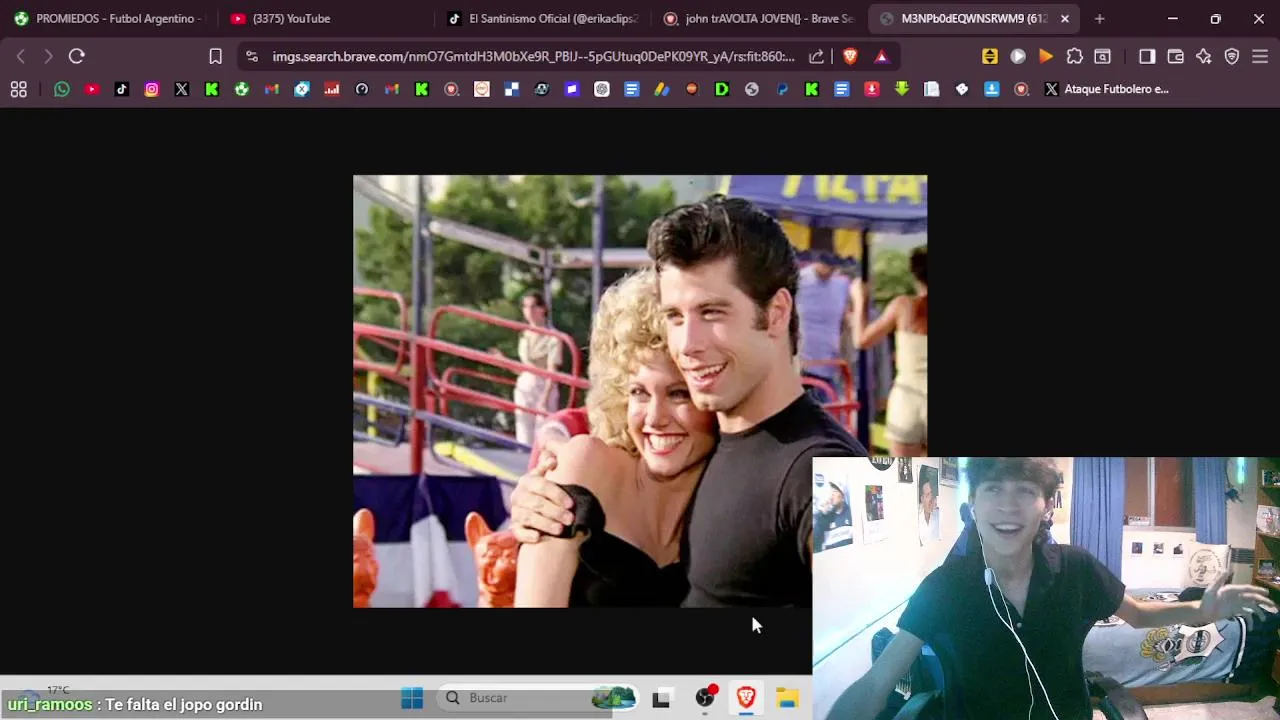Open Ataque Futbolero X bookmark
The height and width of the screenshot is (720, 1280).
(x=1107, y=89)
